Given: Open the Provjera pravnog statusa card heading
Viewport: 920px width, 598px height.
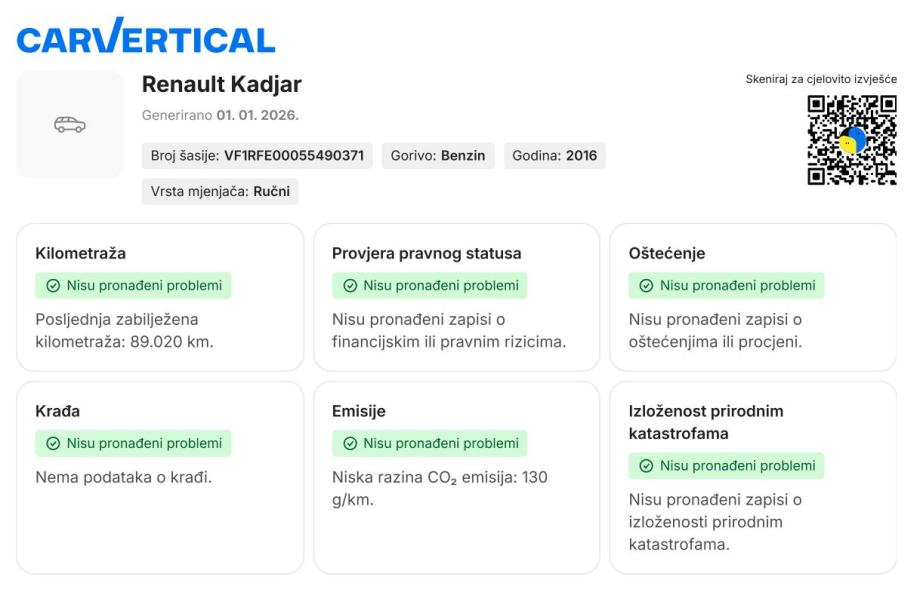Looking at the screenshot, I should 426,254.
